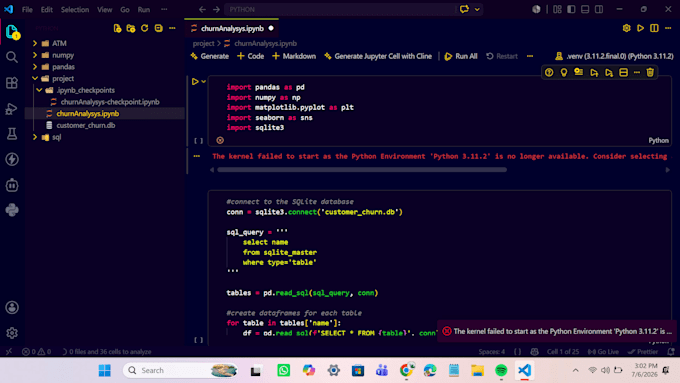
Task: Open the Edit menu
Action: tap(46, 9)
